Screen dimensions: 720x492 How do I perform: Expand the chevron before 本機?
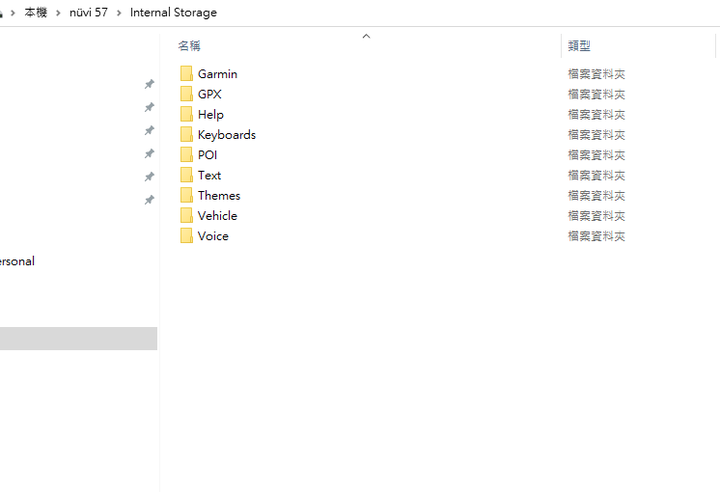pyautogui.click(x=13, y=13)
